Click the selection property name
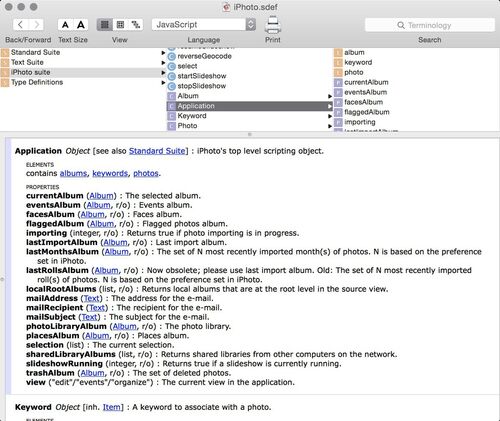The height and width of the screenshot is (421, 500). [x=45, y=345]
